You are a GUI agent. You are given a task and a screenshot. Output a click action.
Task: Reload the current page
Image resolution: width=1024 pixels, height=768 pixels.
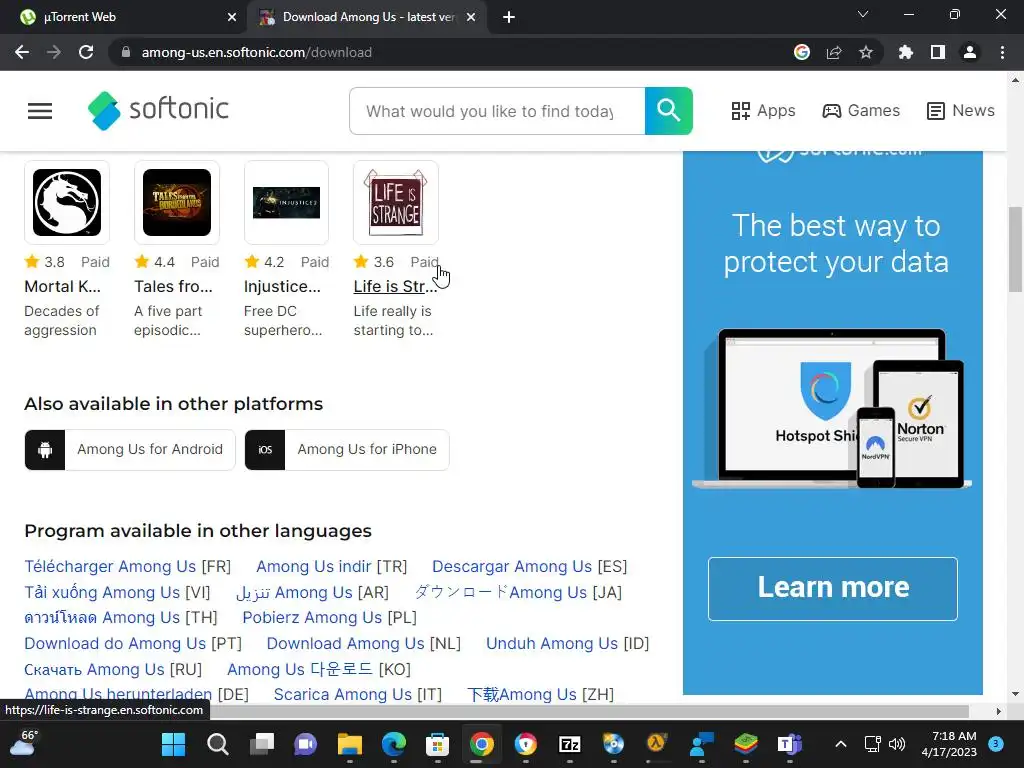(x=86, y=52)
